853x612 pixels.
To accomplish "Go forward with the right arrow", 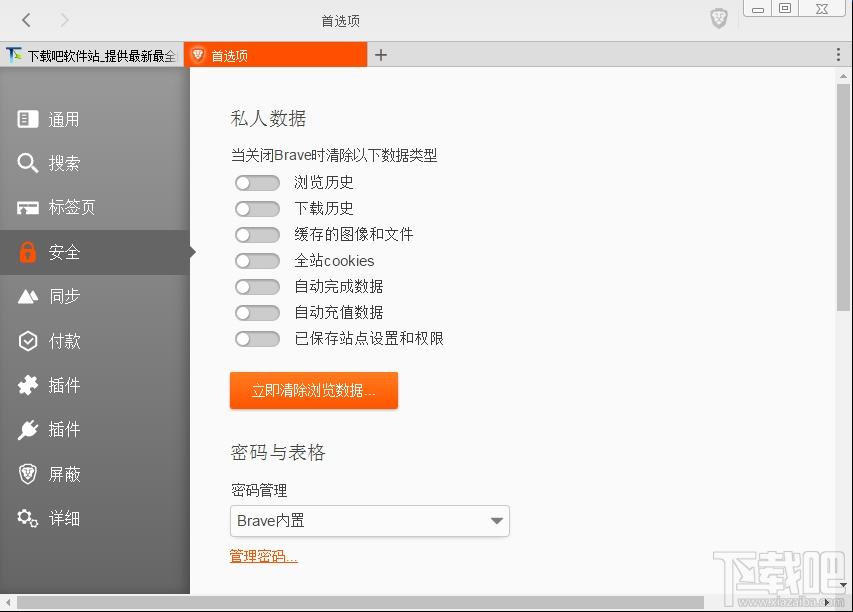I will (x=64, y=20).
